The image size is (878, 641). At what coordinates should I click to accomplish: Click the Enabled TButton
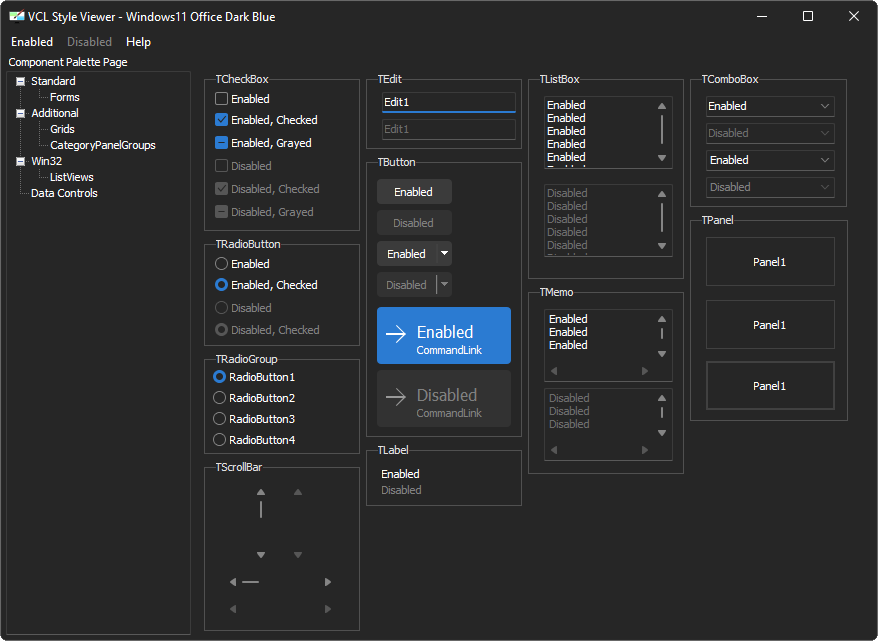click(414, 192)
